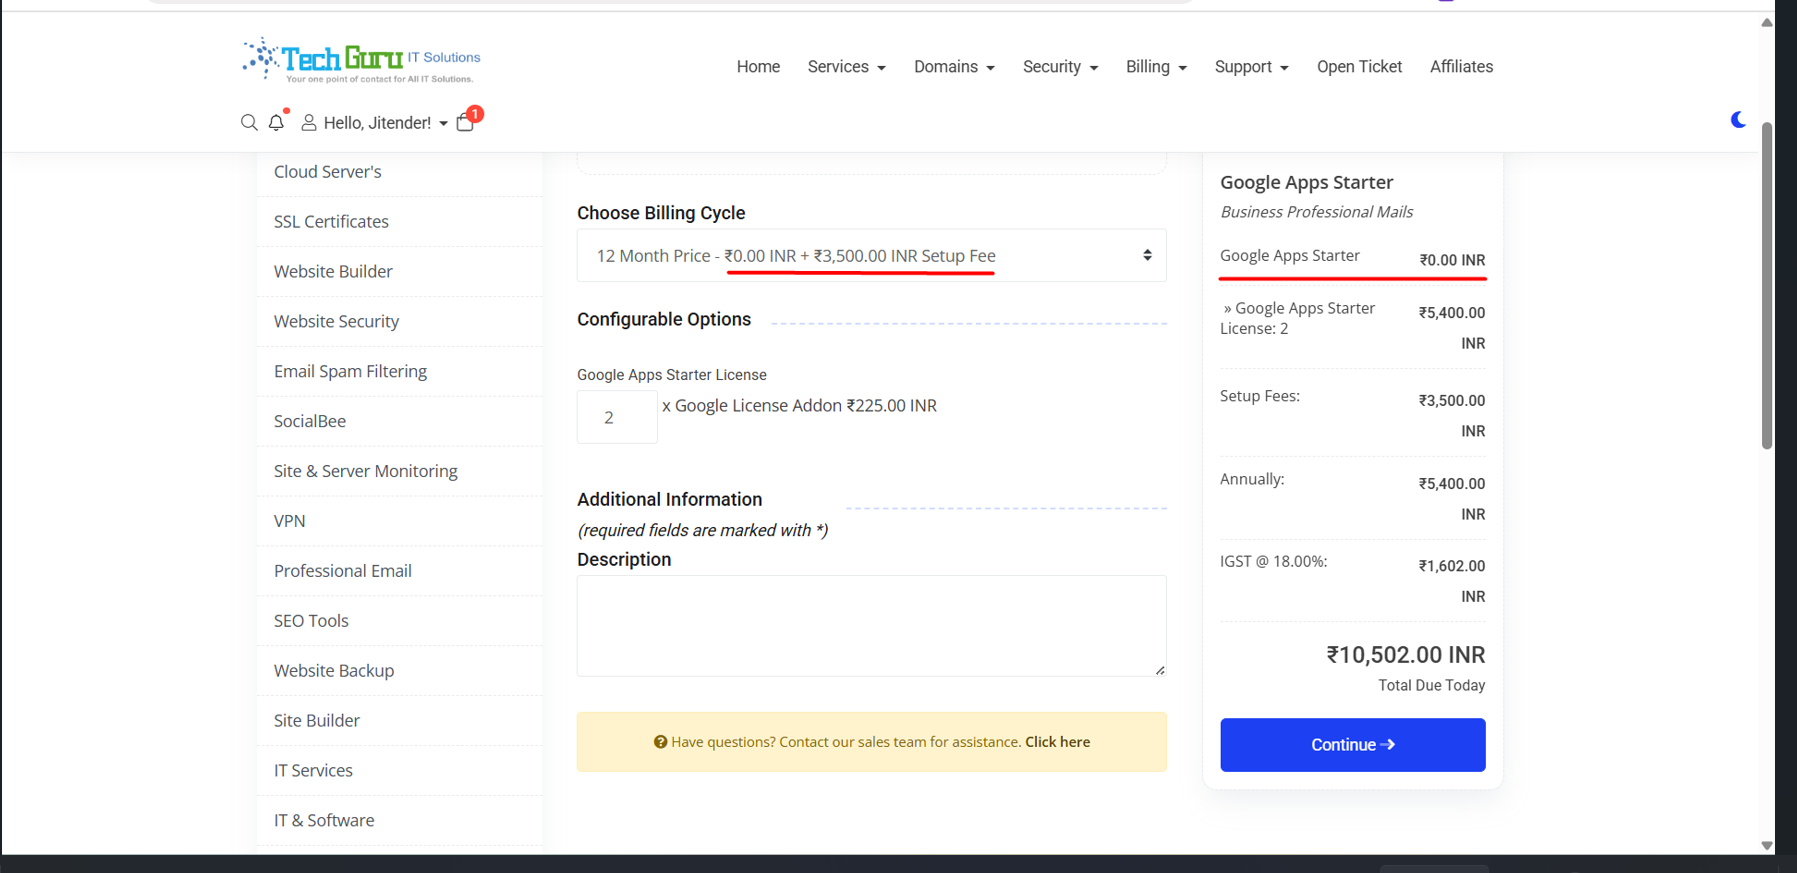
Task: Open Site Builder category
Action: [x=316, y=722]
